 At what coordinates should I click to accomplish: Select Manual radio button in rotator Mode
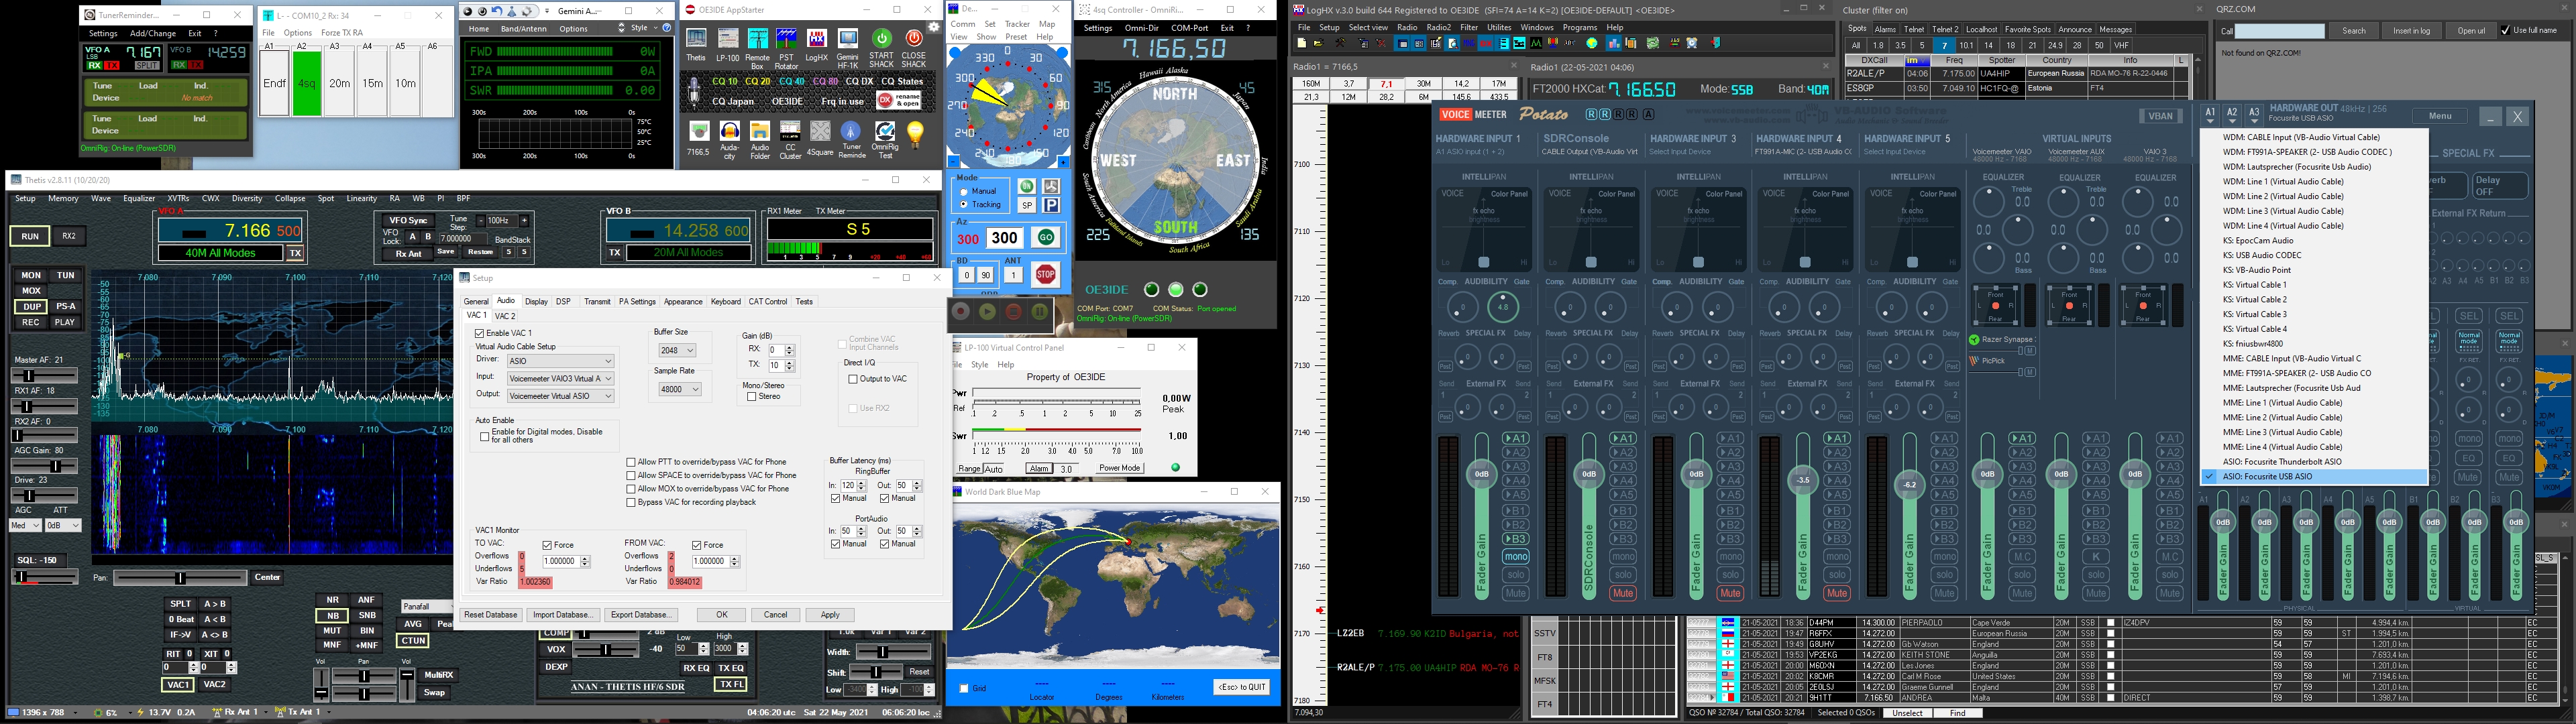pyautogui.click(x=964, y=191)
